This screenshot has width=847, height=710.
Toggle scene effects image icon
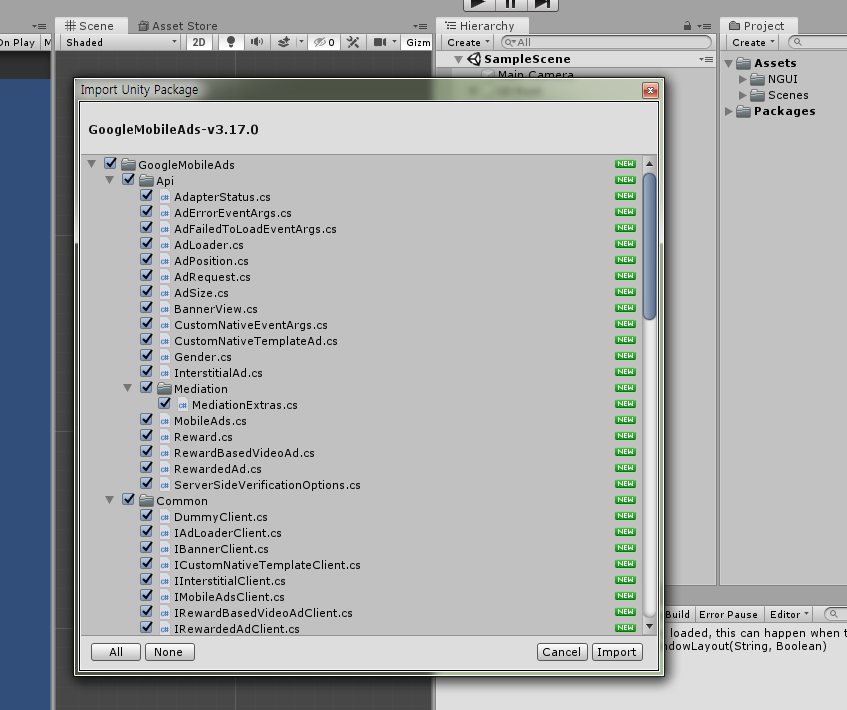click(284, 42)
